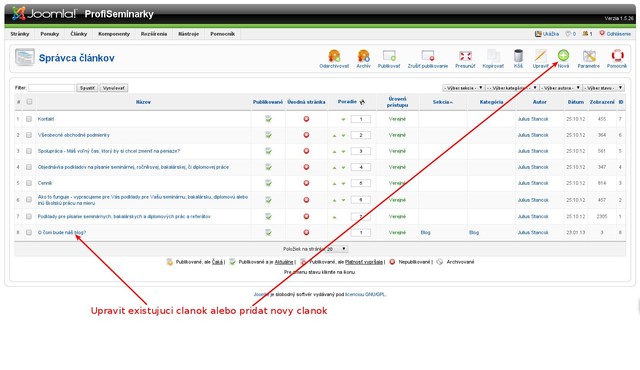Toggle published status of Kontakt article
Viewport: 640px width, 370px height.
pos(268,119)
